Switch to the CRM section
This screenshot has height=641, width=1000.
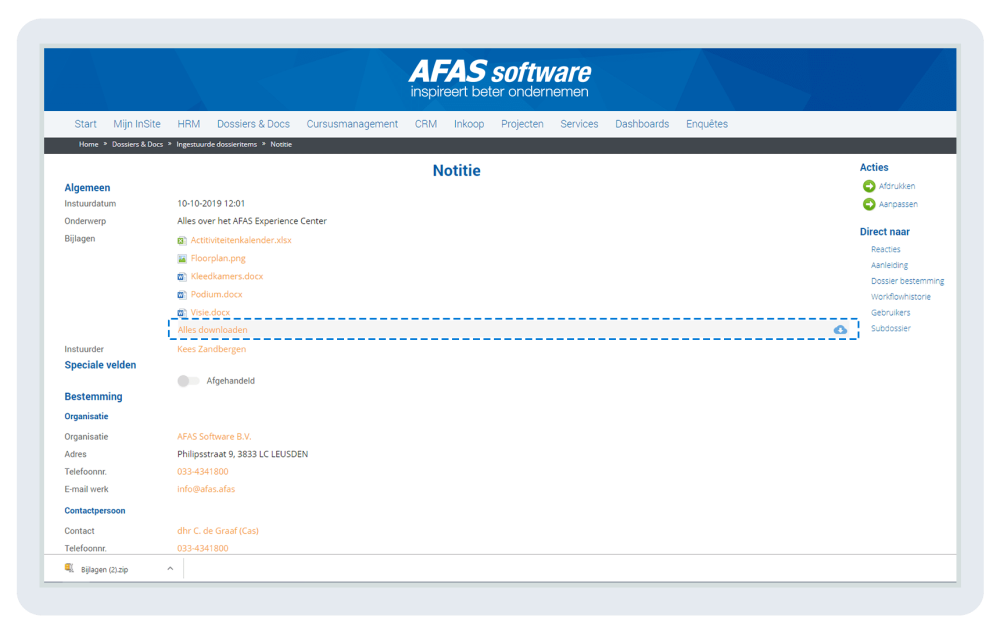(425, 123)
